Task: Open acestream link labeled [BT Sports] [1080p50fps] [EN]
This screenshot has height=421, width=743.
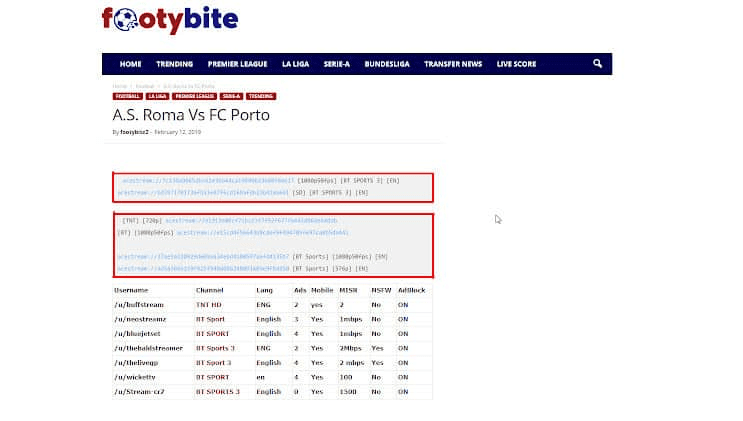Action: click(203, 256)
